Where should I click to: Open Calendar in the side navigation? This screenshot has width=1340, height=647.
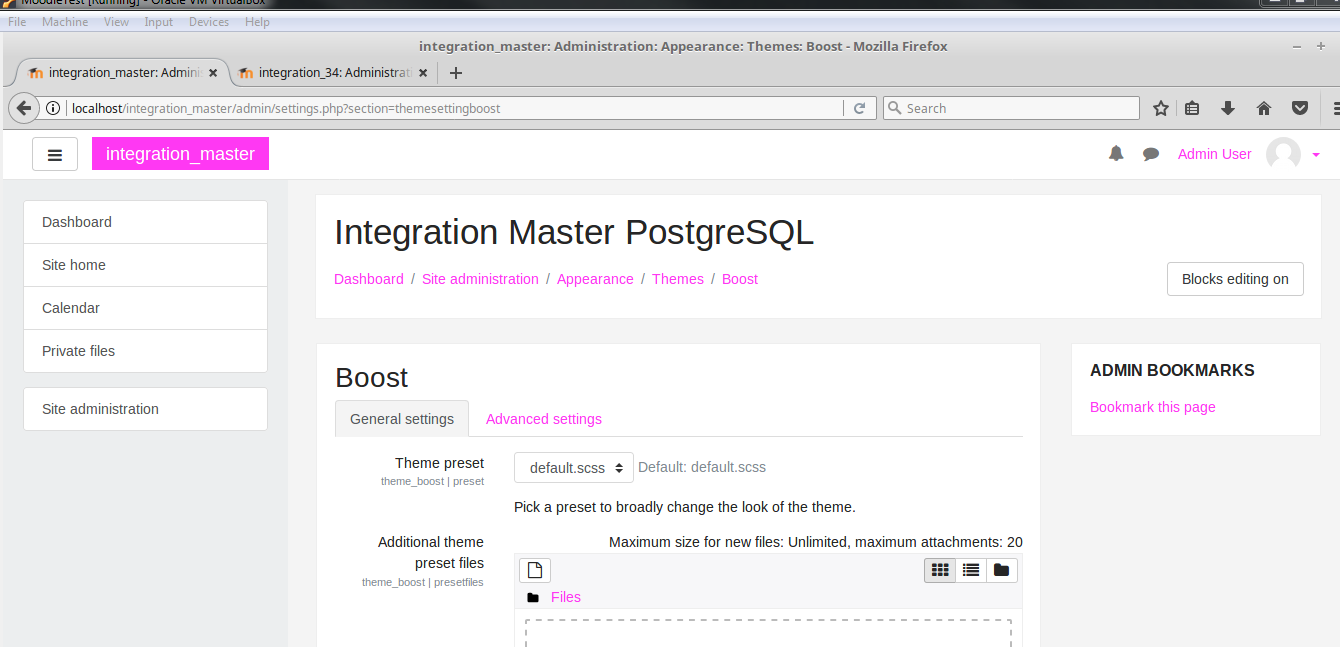[x=145, y=308]
